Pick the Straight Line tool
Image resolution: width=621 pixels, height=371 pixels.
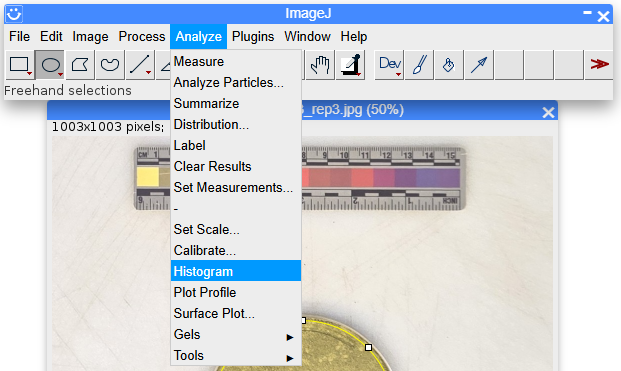click(140, 65)
